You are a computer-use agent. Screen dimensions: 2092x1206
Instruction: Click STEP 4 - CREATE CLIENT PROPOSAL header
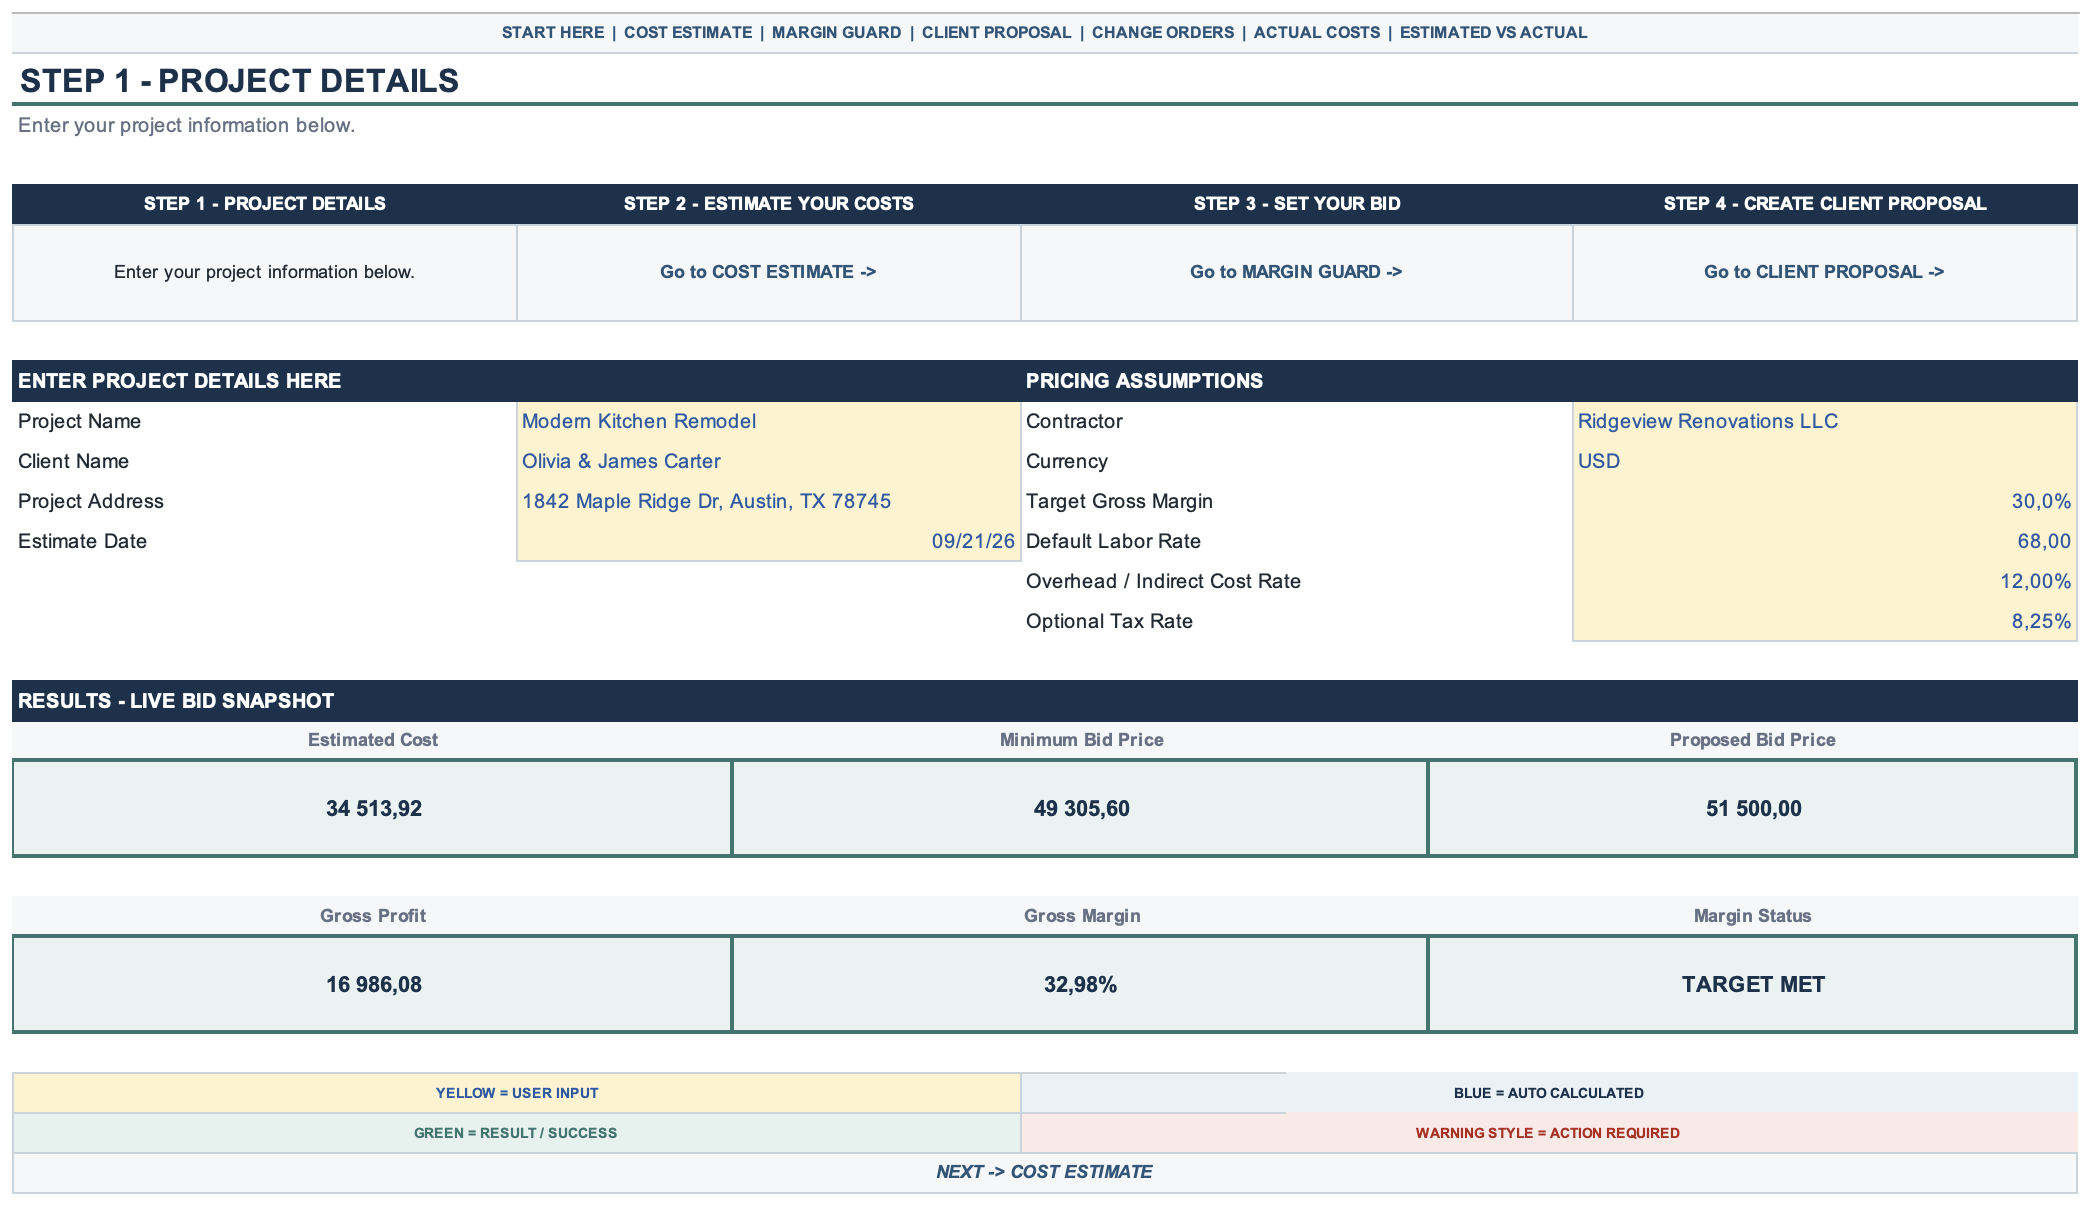tap(1825, 204)
